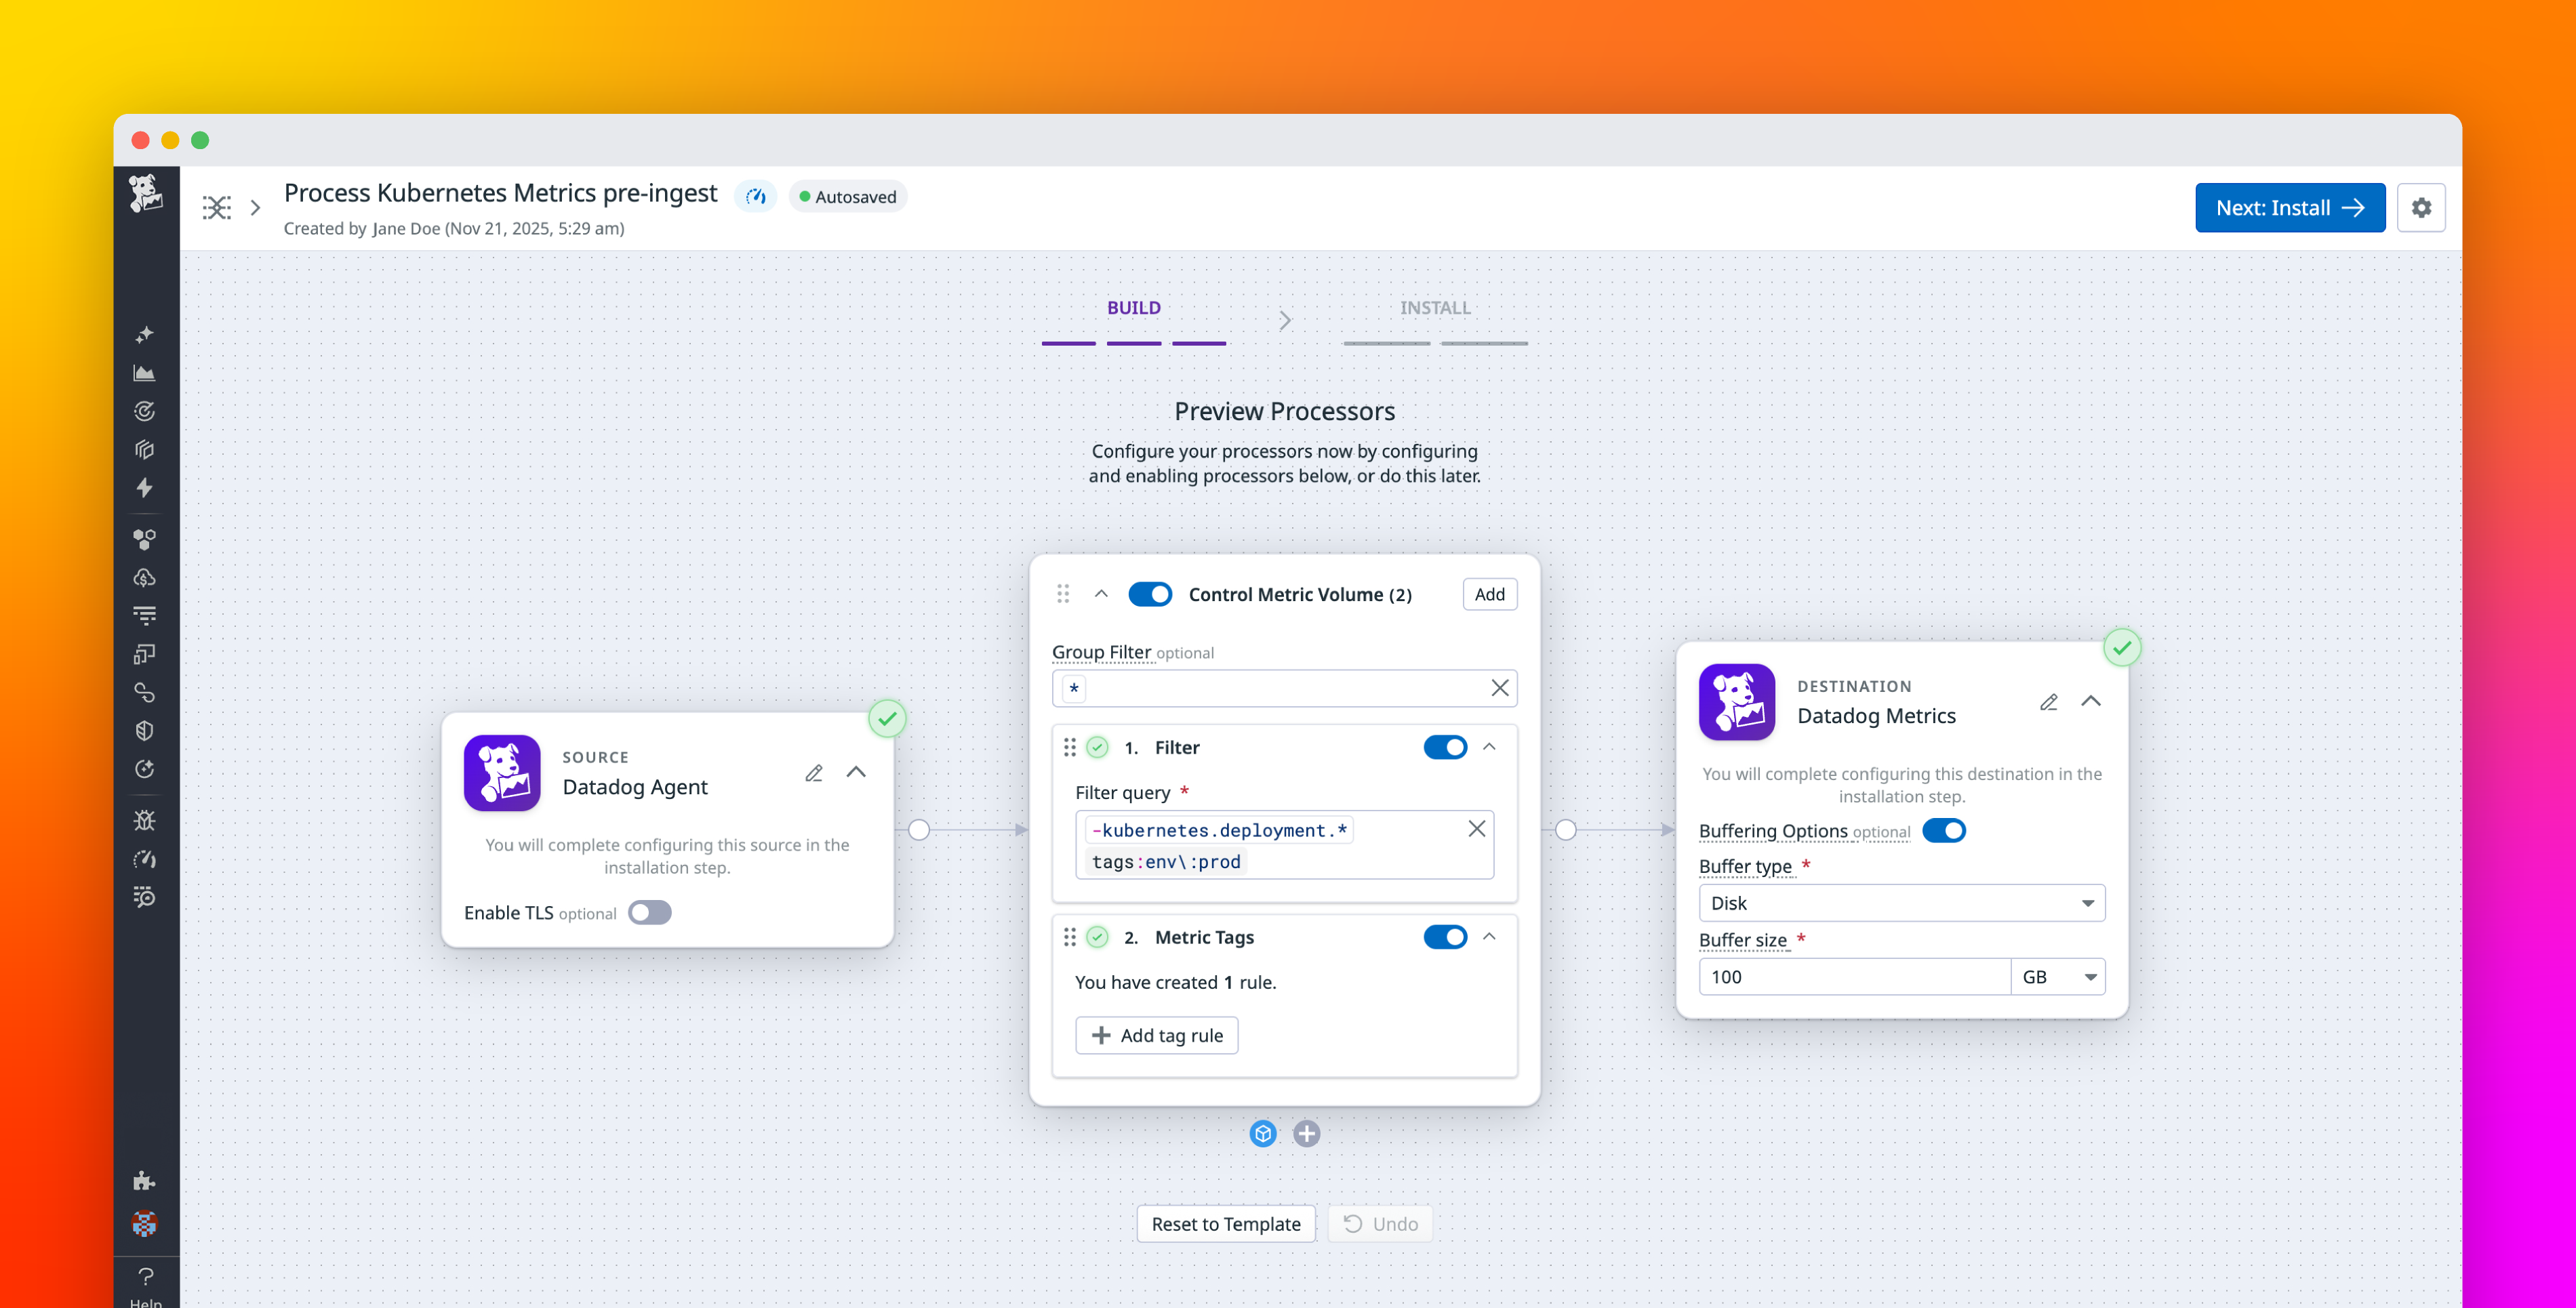Screen dimensions: 2576x1308
Task: Click the Reset to Template button
Action: pos(1226,1223)
